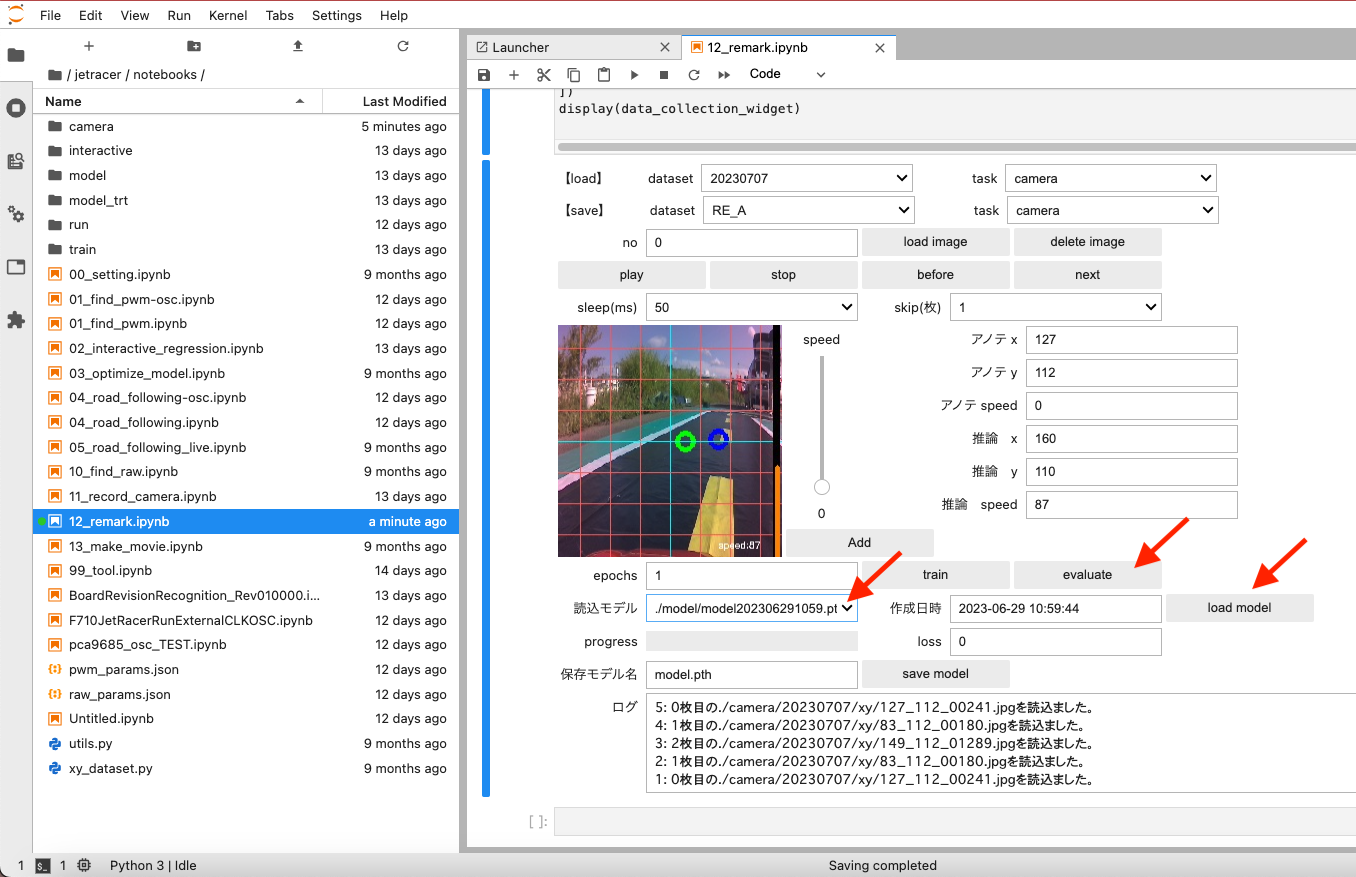This screenshot has height=877, width=1356.
Task: Interrupt the kernel with the stop icon
Action: 664,75
